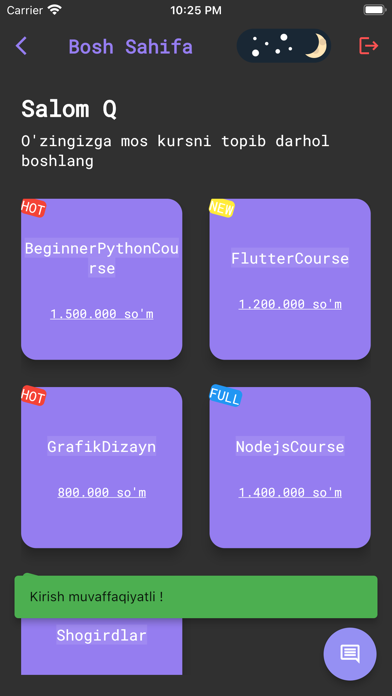Screen dimensions: 392x696
Task: Click the 1.400.000 so'm price
Action: (290, 493)
